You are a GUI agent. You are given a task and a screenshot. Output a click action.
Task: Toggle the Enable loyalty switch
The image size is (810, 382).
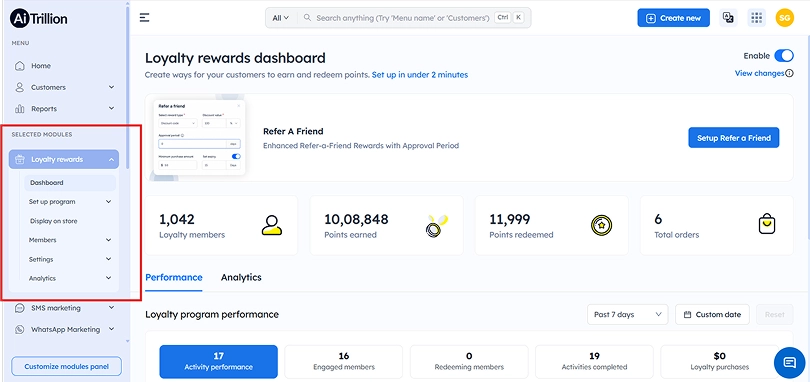[784, 56]
